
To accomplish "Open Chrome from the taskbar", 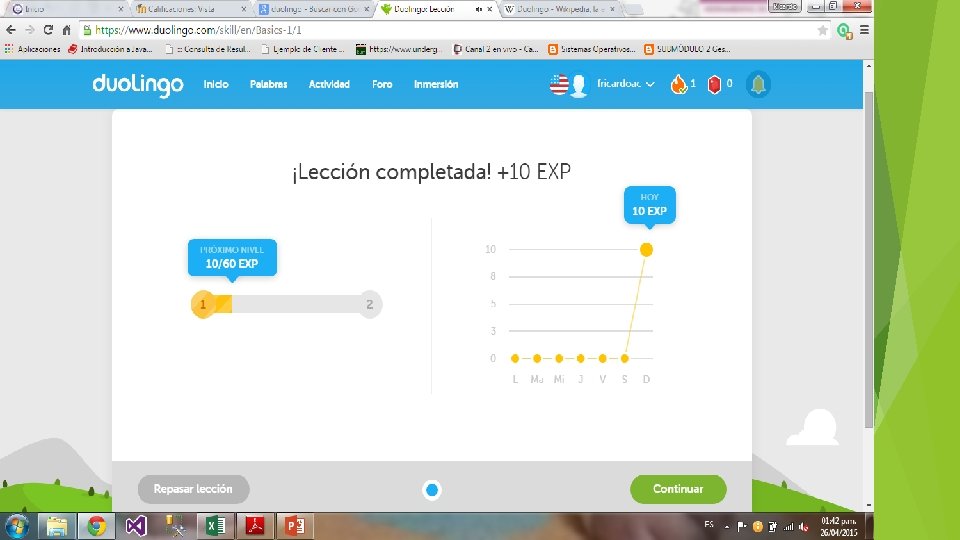I will pyautogui.click(x=96, y=526).
